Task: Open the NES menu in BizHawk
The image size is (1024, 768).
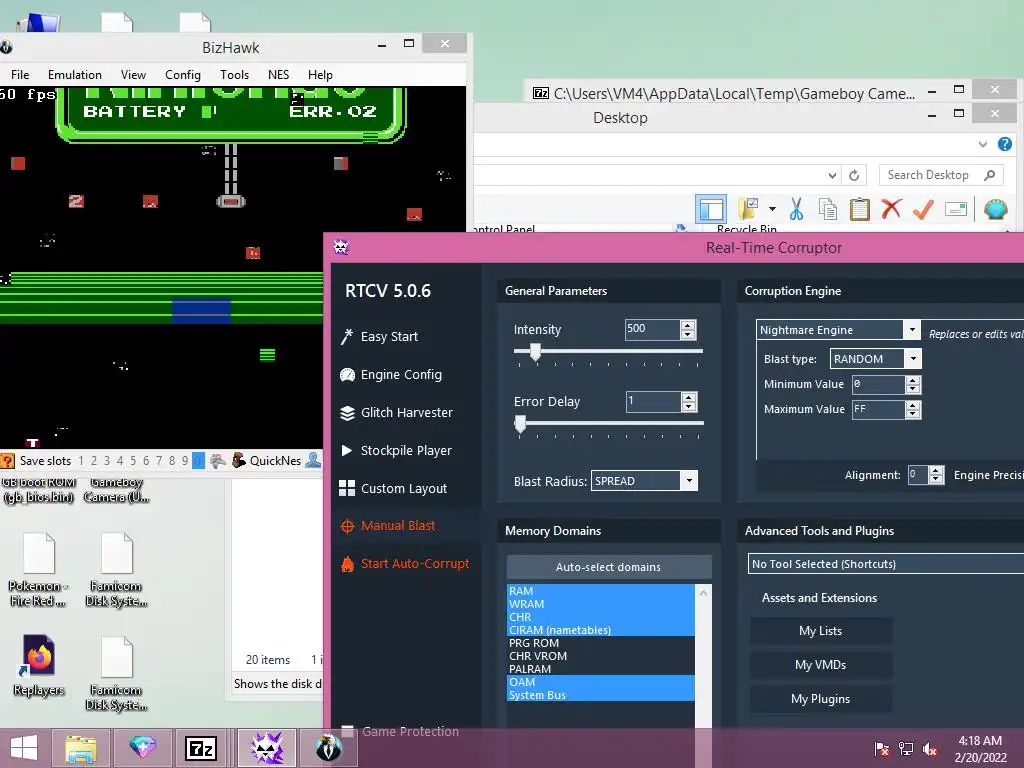Action: click(x=278, y=75)
